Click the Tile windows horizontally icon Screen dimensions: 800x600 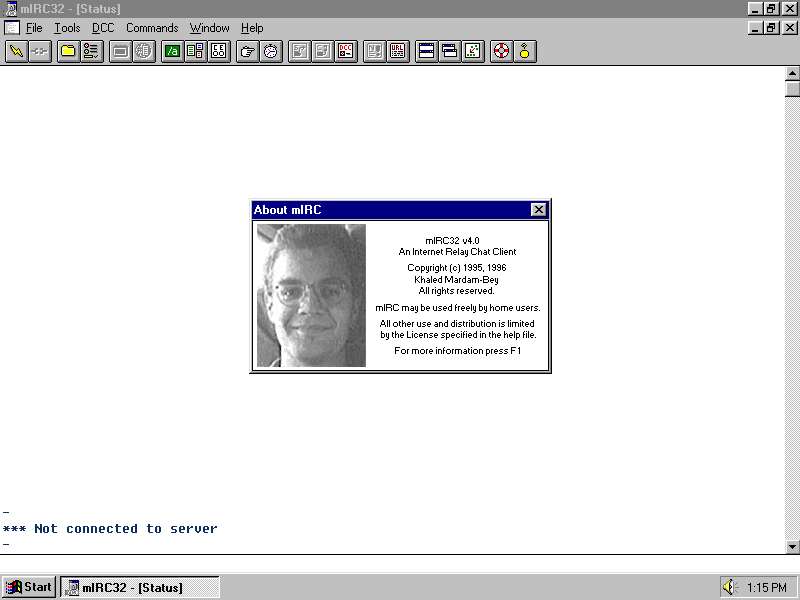click(427, 52)
